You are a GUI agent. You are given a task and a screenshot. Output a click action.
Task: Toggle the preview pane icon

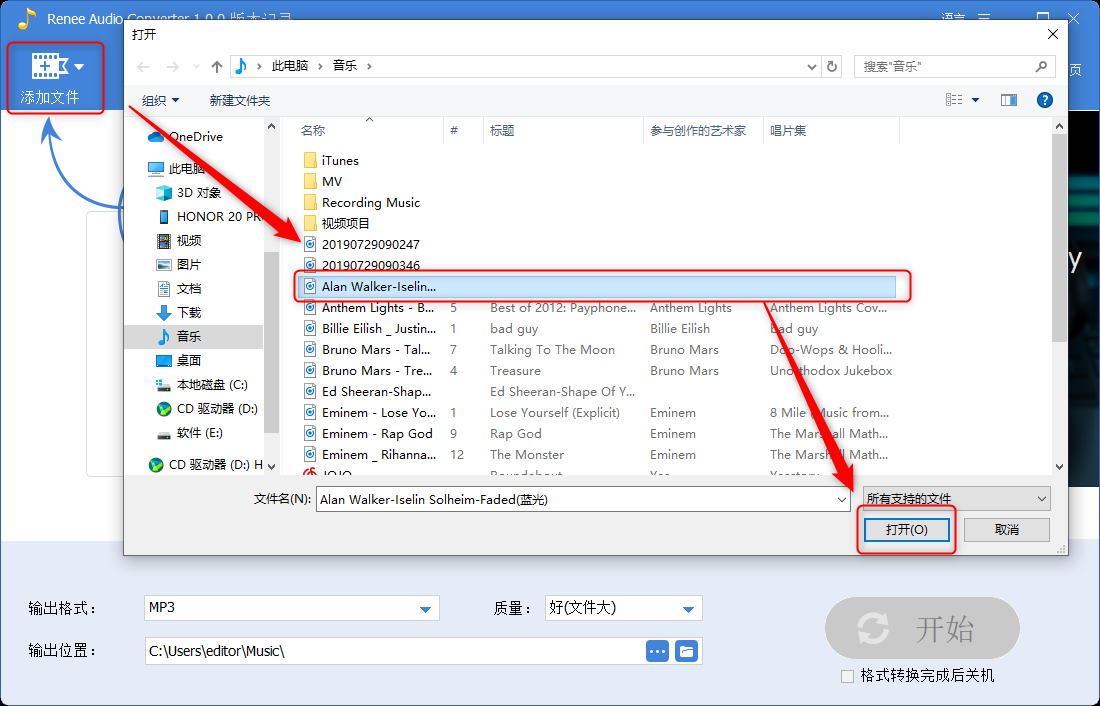point(1009,100)
